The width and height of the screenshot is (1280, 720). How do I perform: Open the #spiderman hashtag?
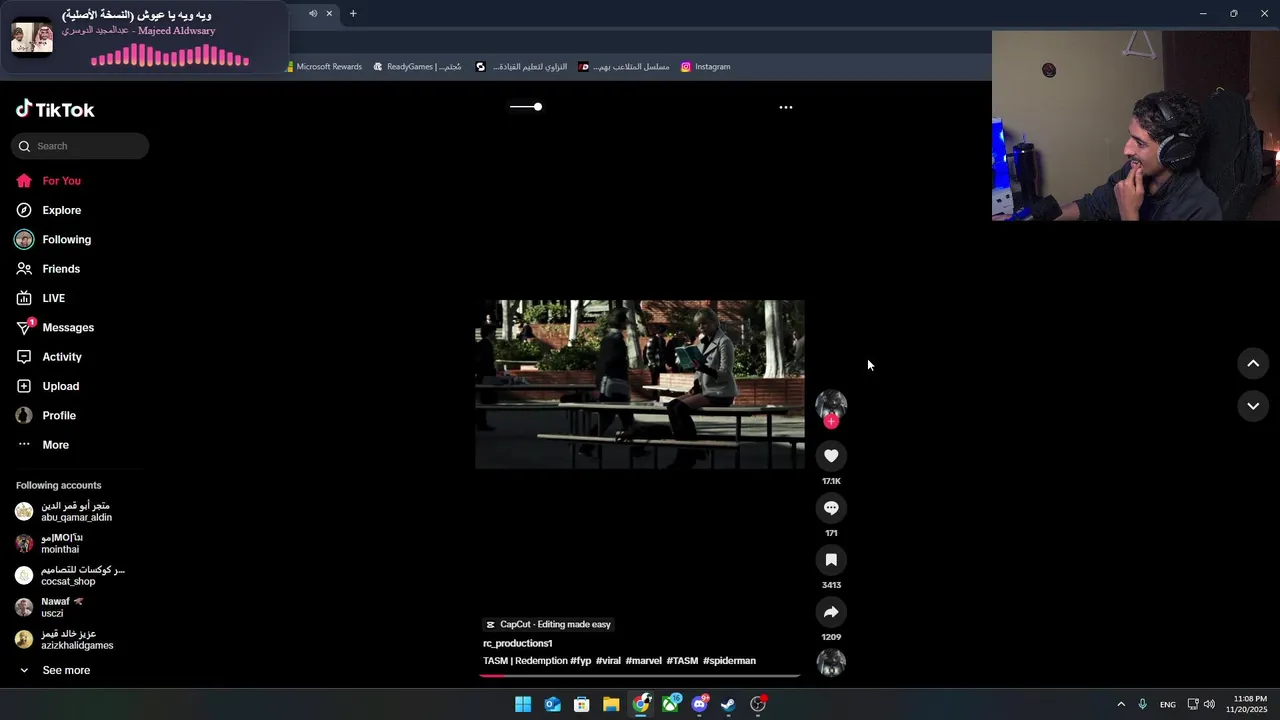730,661
